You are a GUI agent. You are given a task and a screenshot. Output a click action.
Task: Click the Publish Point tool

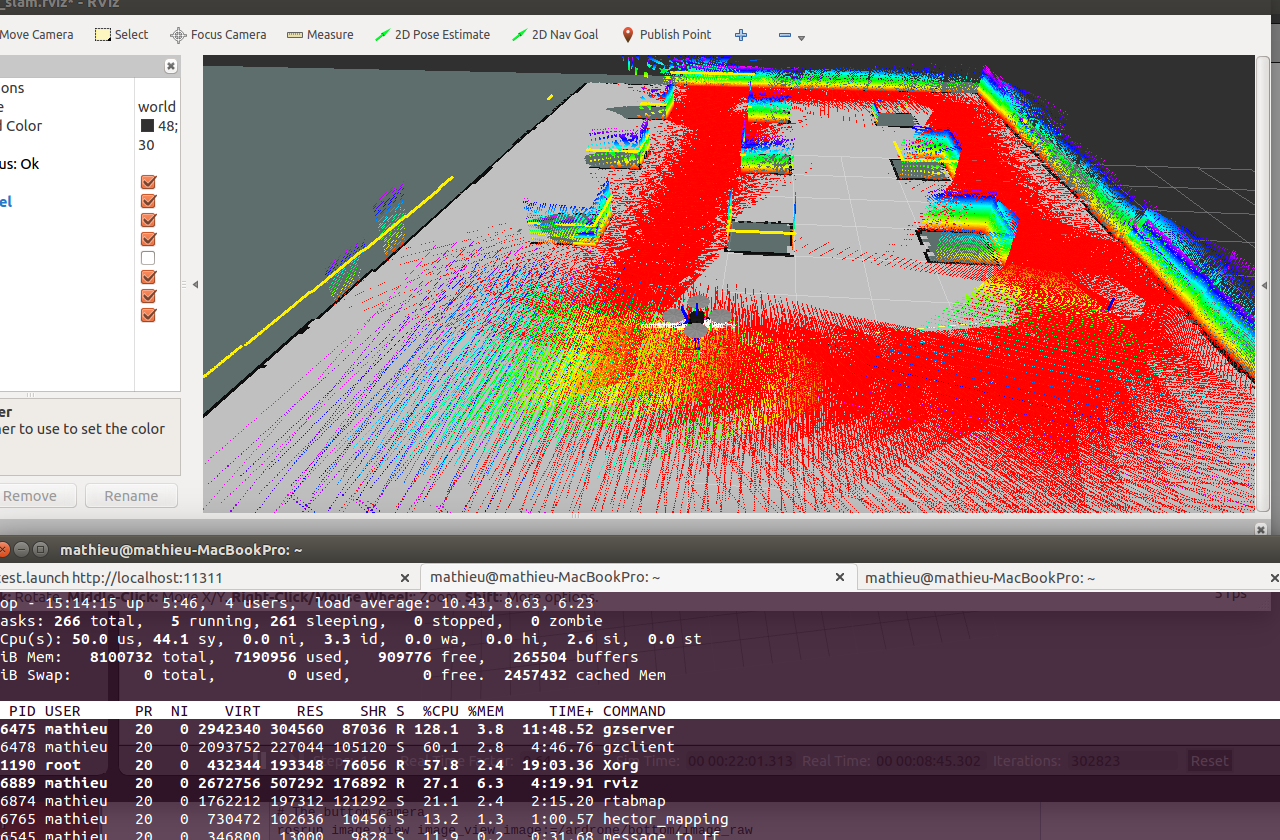(x=666, y=34)
